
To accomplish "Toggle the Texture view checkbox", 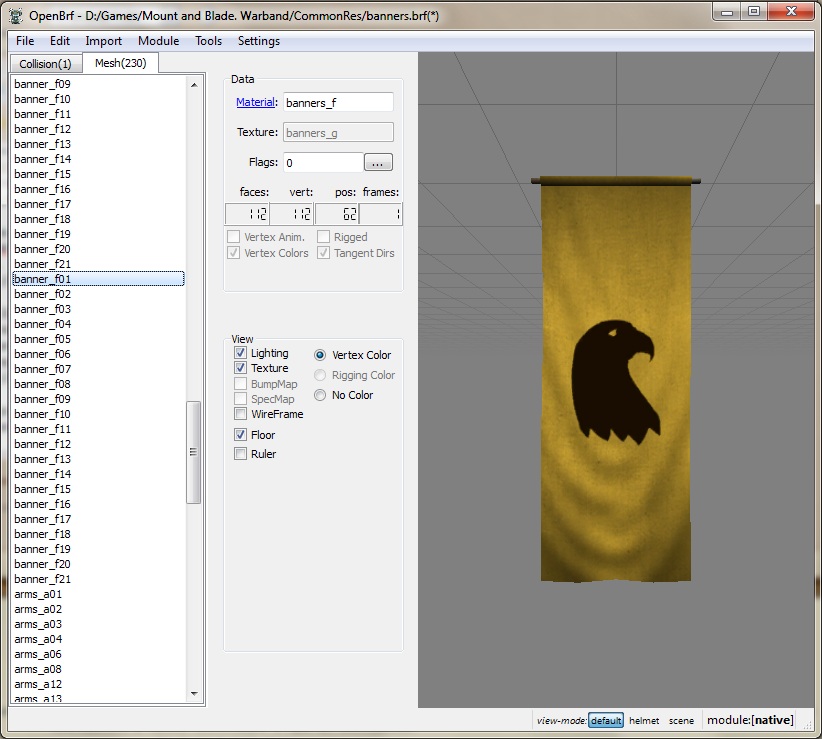I will tap(241, 368).
